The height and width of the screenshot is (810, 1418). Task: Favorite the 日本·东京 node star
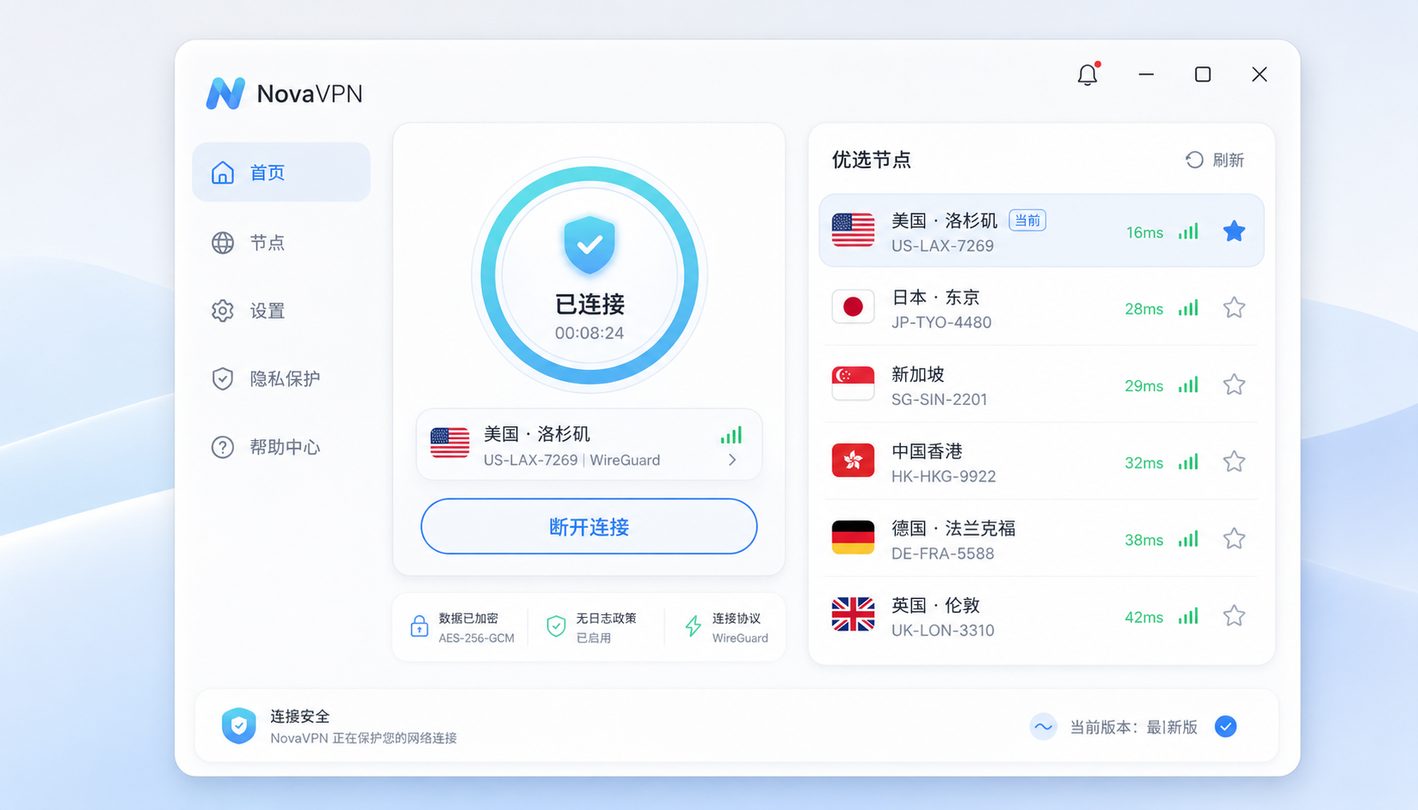tap(1234, 308)
